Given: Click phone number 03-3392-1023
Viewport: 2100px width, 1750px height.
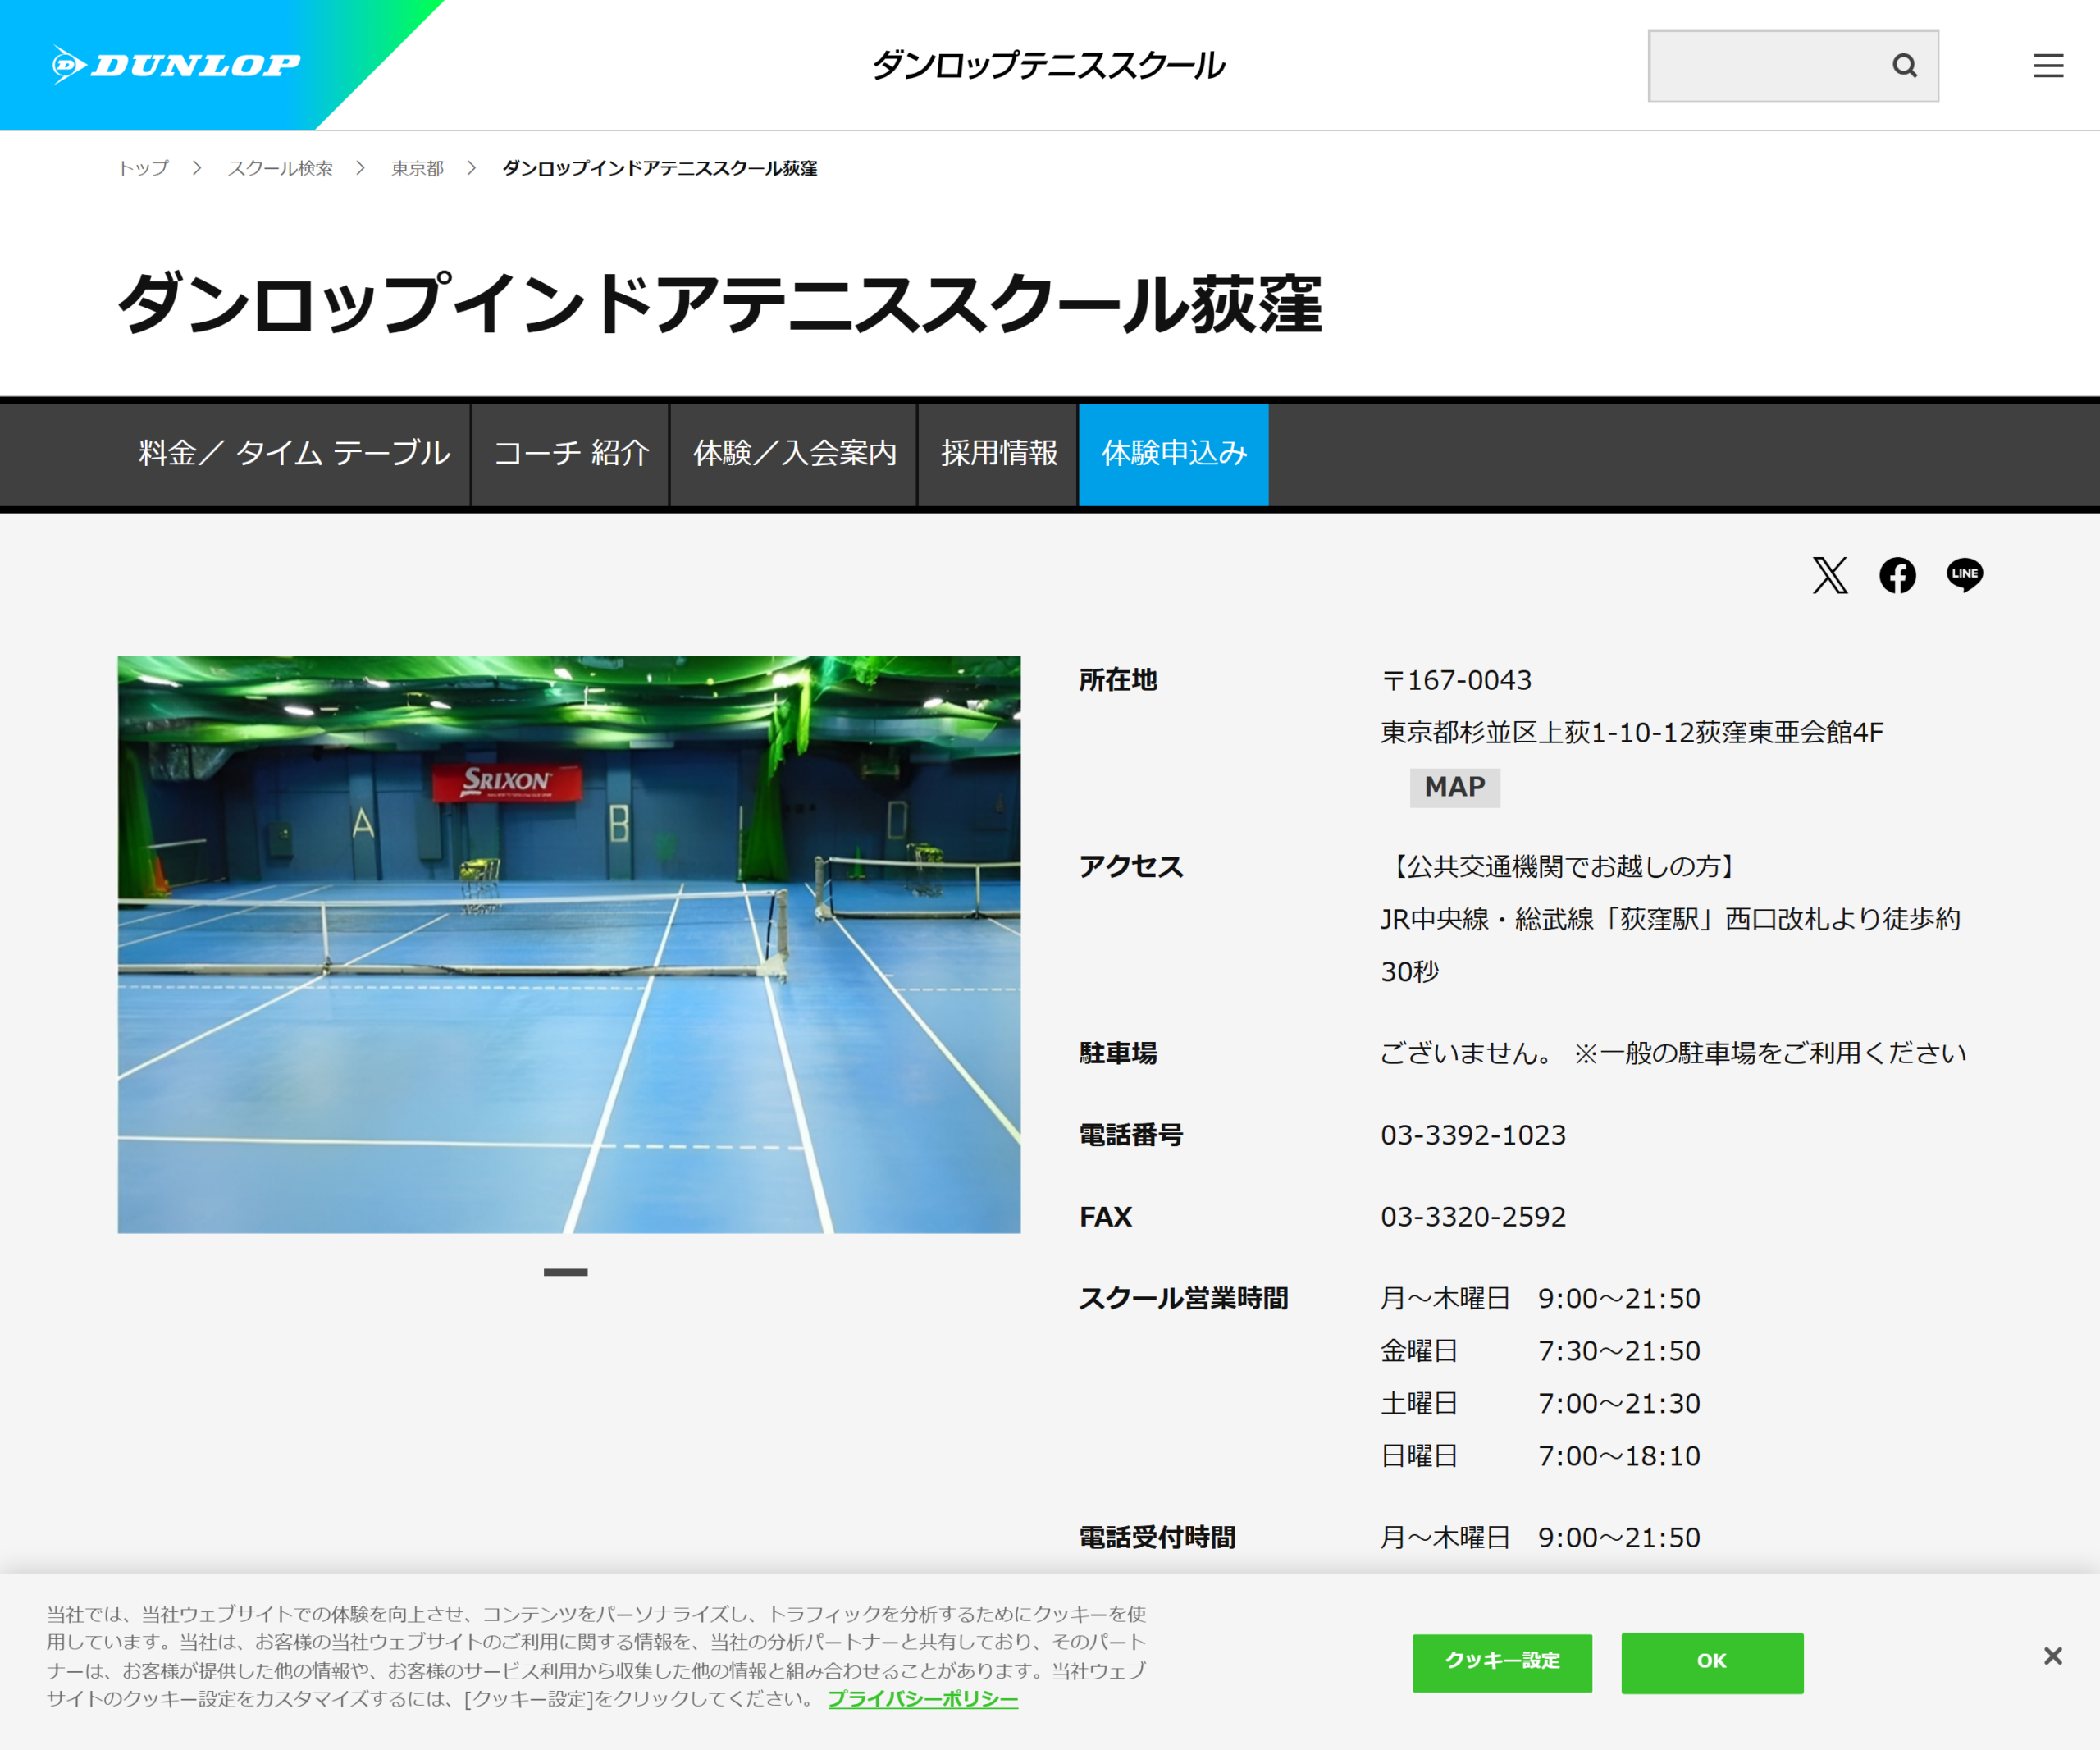Looking at the screenshot, I should coord(1473,1135).
